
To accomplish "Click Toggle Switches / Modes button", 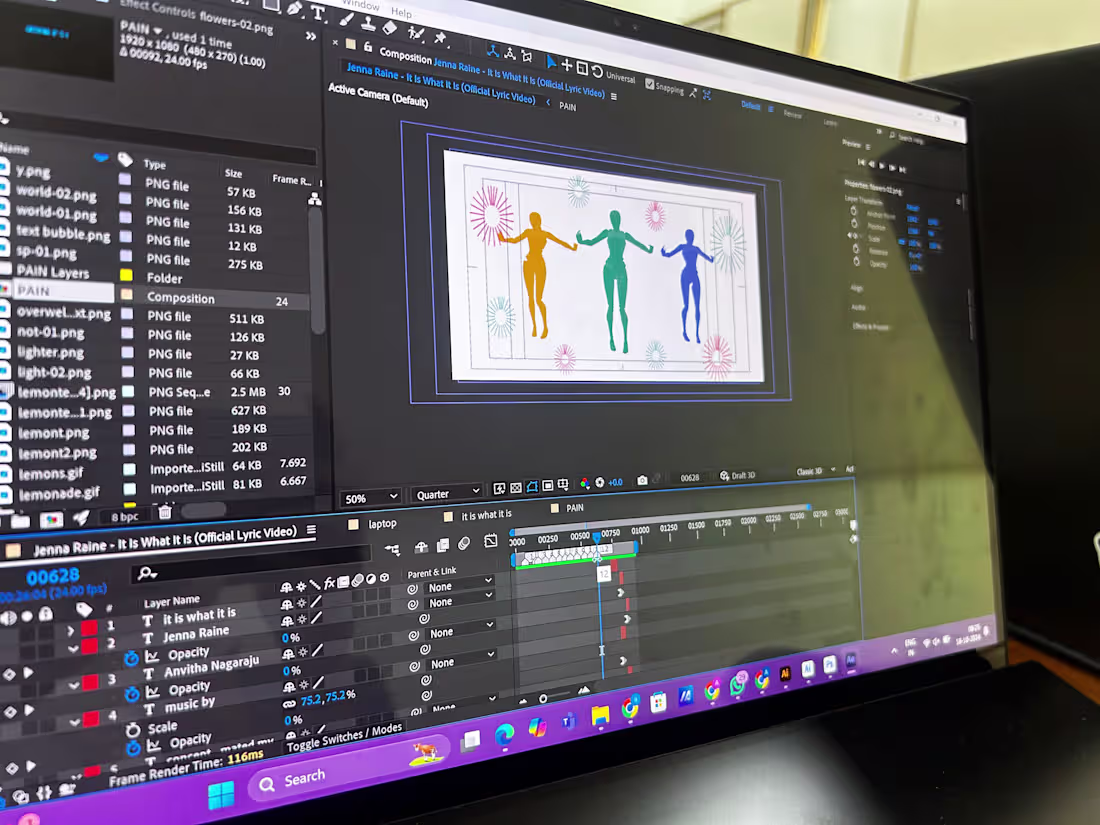I will 344,737.
